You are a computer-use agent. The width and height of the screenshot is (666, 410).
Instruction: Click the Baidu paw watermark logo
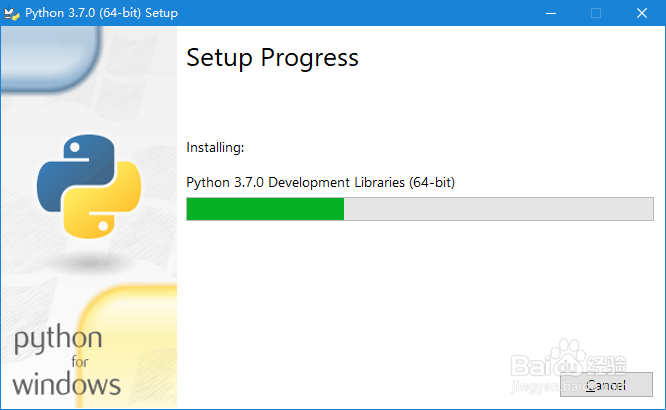tap(568, 357)
